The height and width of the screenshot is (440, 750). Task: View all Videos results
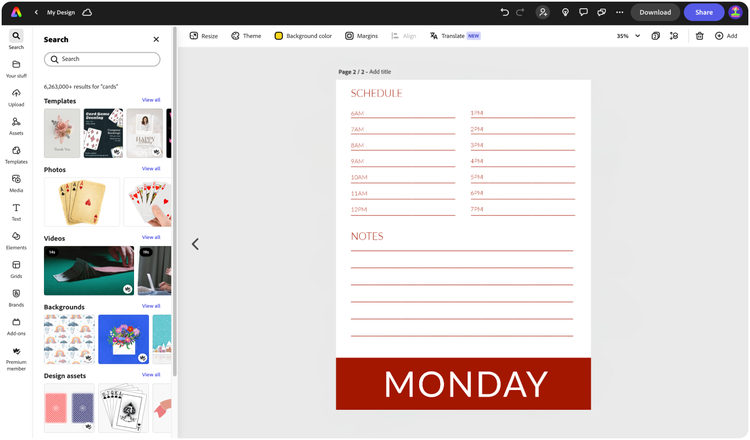coord(151,237)
